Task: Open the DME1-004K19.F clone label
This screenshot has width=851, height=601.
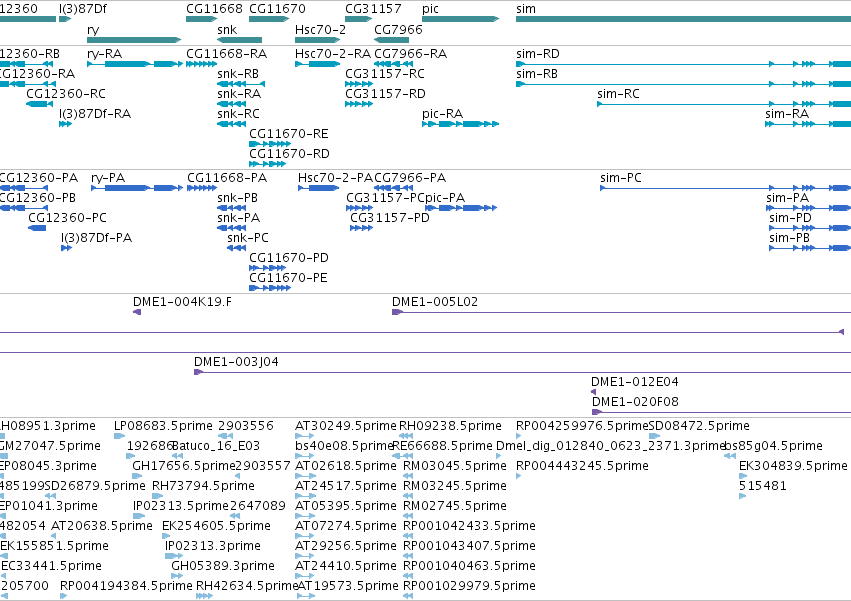Action: point(182,302)
